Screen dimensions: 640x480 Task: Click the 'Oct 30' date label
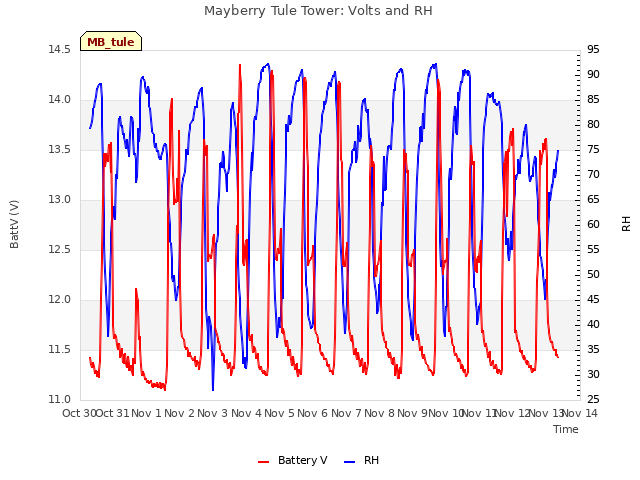tap(79, 413)
